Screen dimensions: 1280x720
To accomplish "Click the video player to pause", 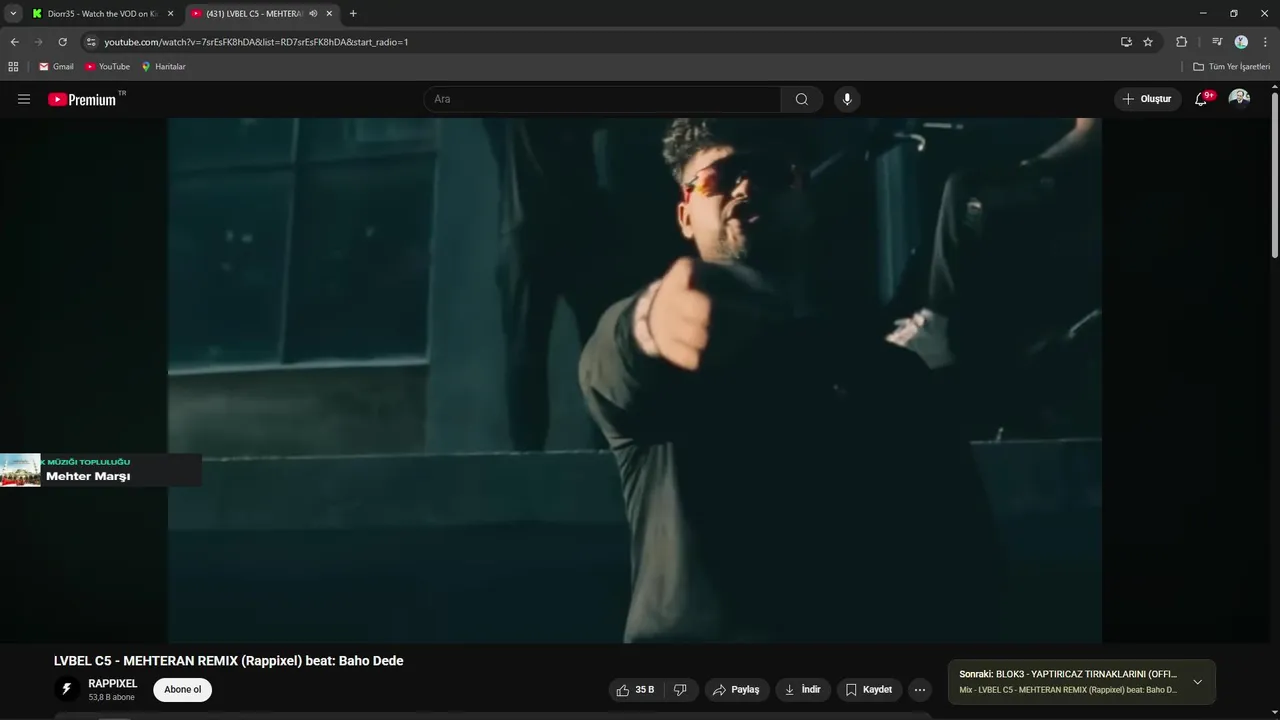I will tap(634, 380).
